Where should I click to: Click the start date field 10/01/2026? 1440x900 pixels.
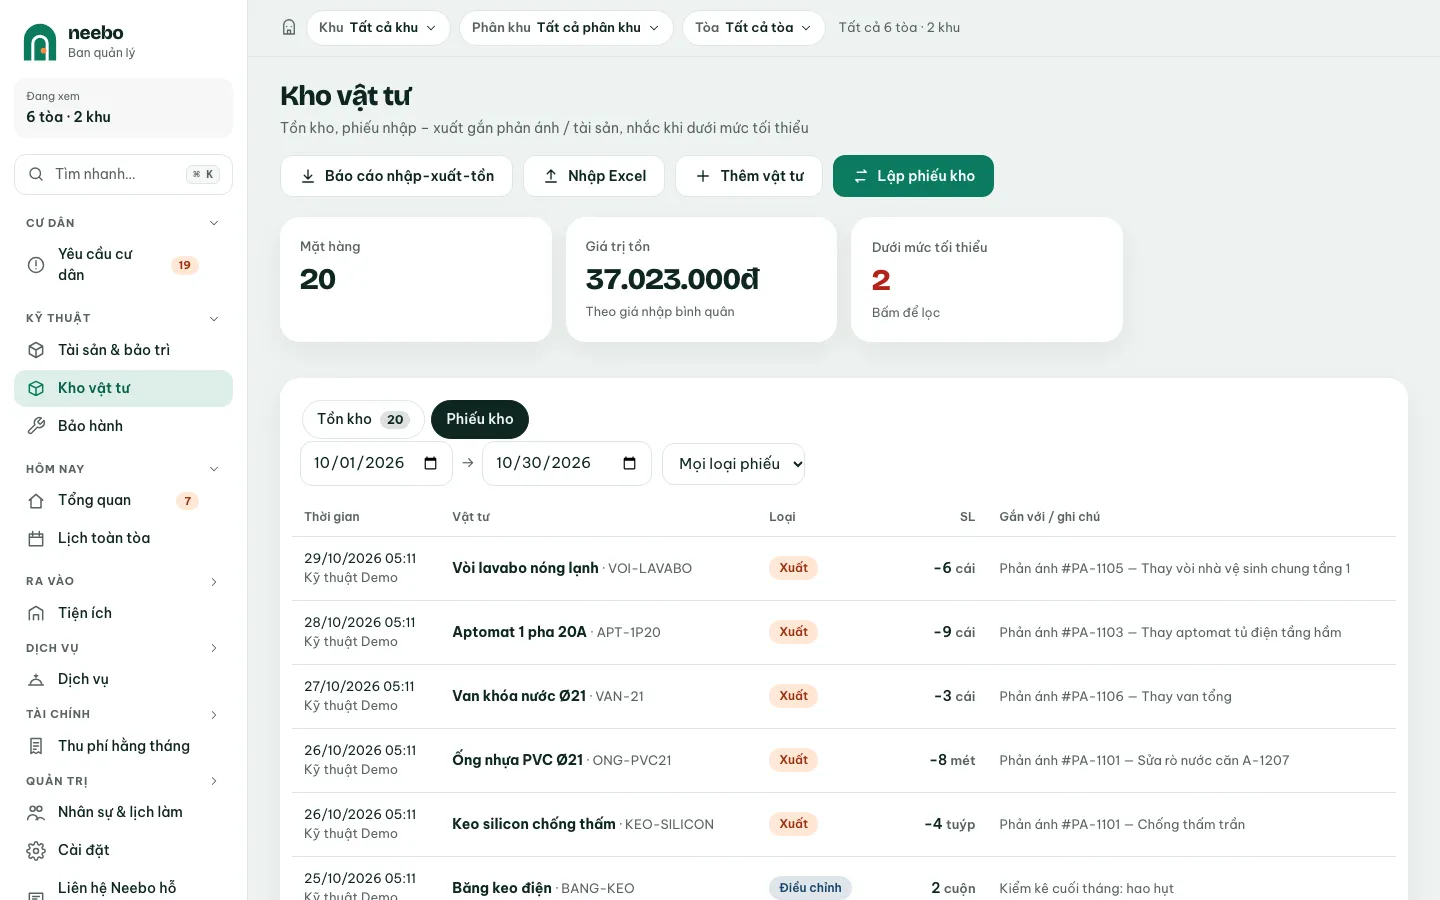376,464
